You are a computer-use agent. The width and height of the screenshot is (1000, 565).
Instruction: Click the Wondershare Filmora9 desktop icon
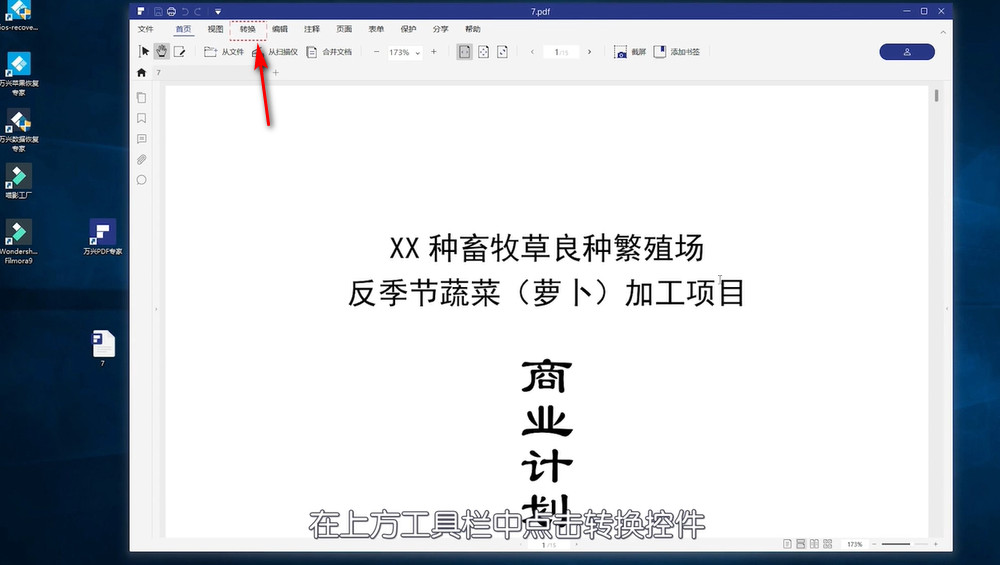(x=18, y=242)
